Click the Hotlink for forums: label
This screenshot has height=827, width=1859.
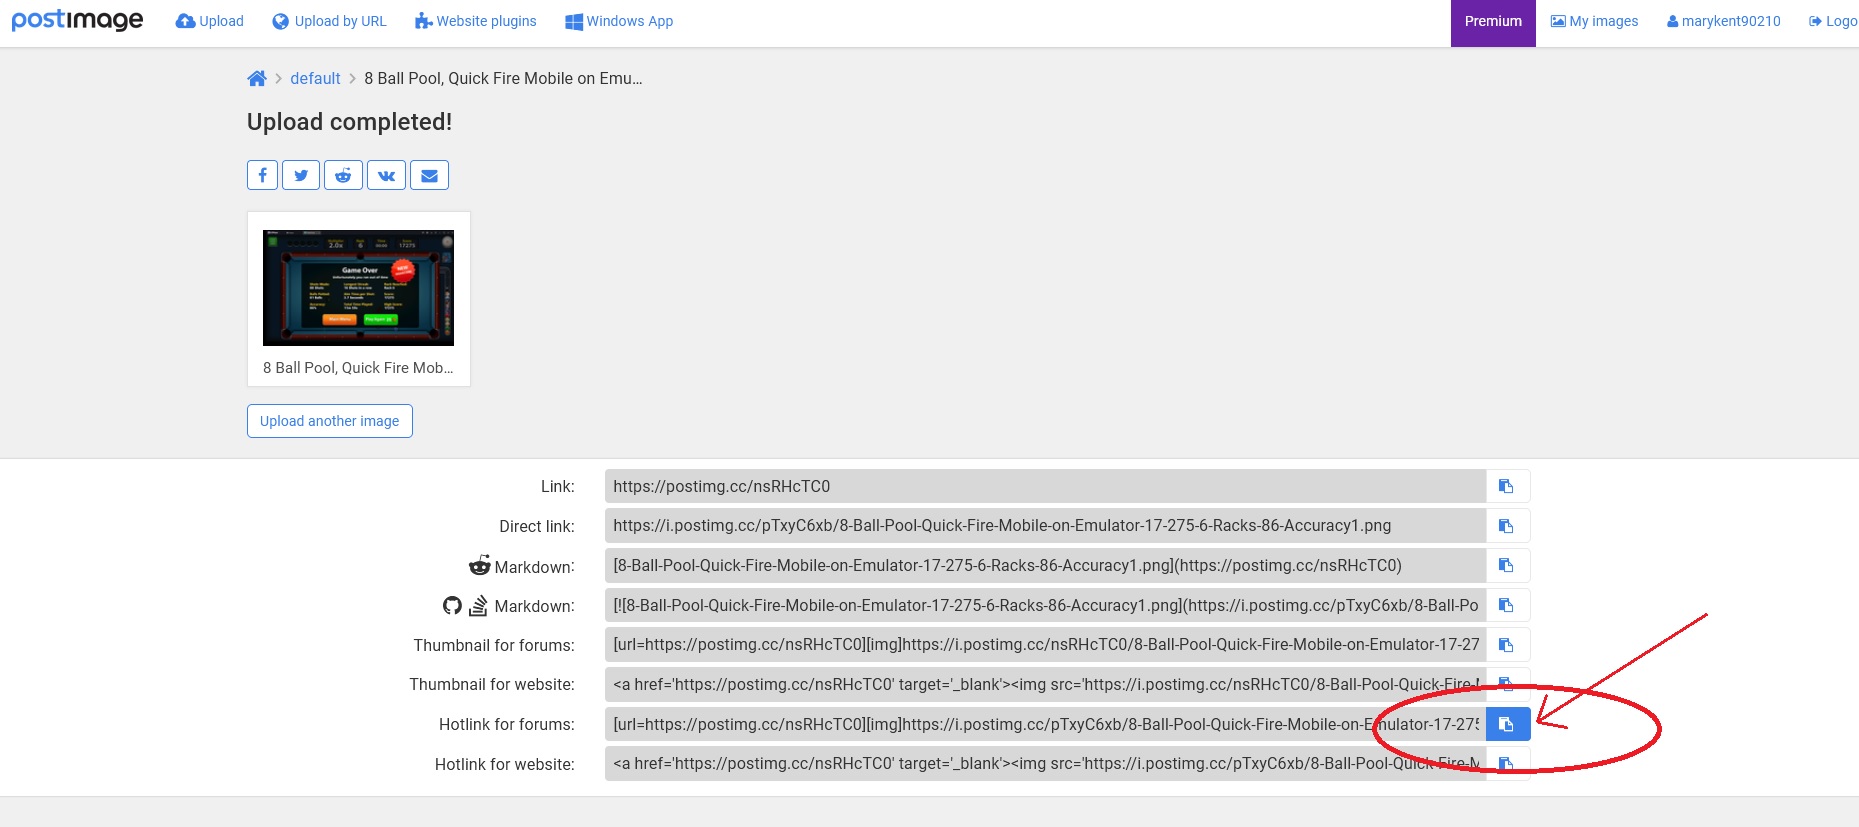(x=507, y=724)
